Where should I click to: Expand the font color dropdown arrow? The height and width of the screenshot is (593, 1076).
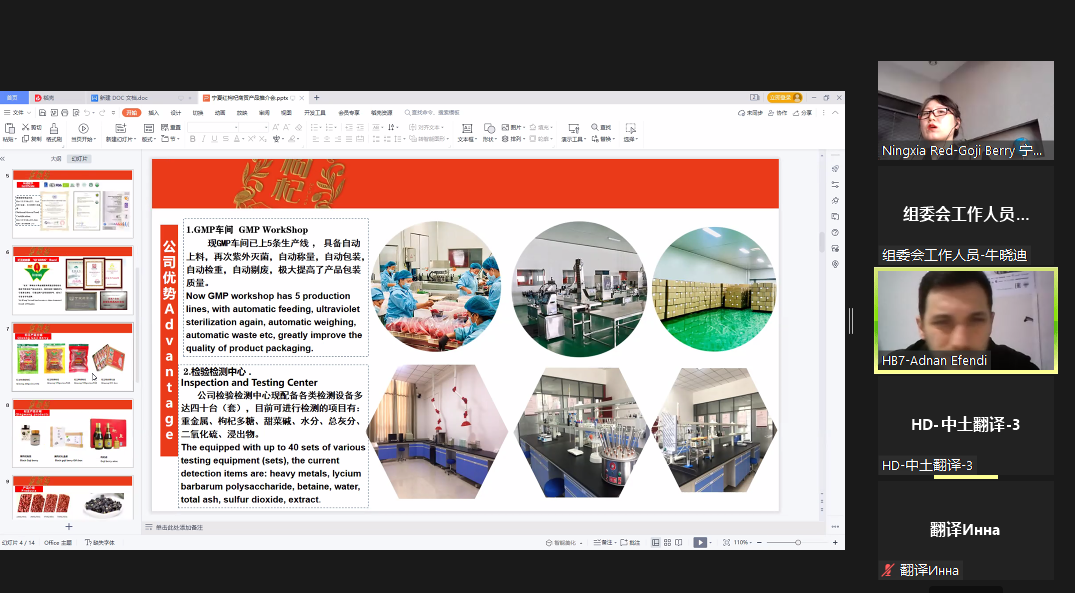point(244,139)
